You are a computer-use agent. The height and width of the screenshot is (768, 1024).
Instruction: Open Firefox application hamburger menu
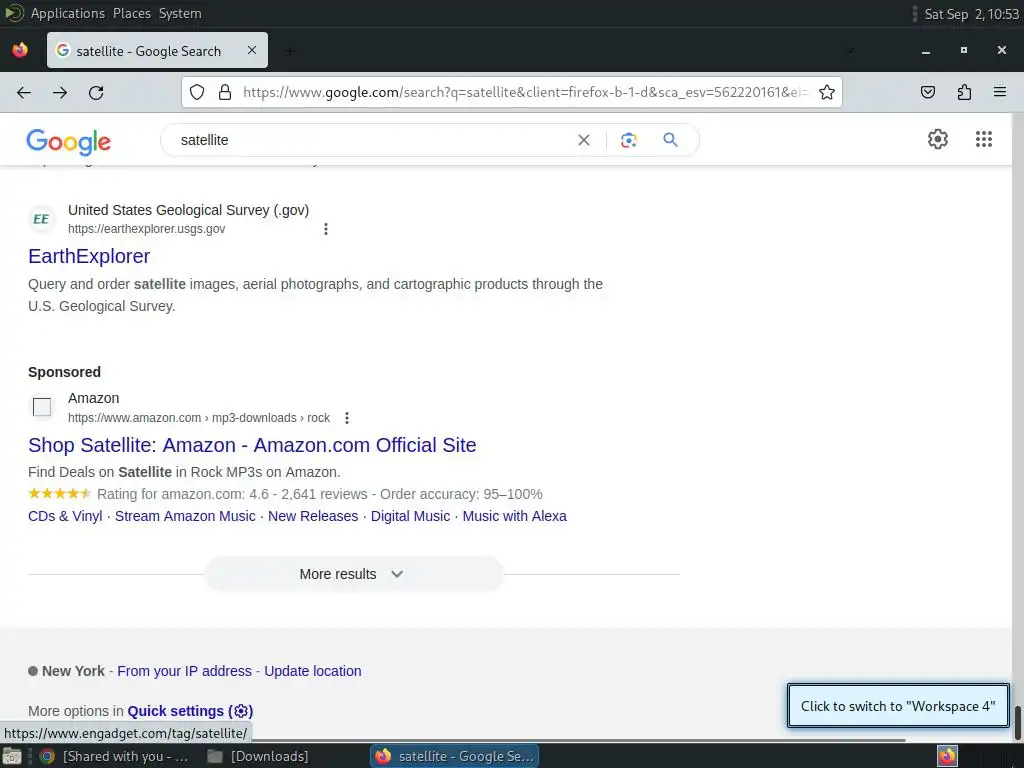click(1000, 92)
